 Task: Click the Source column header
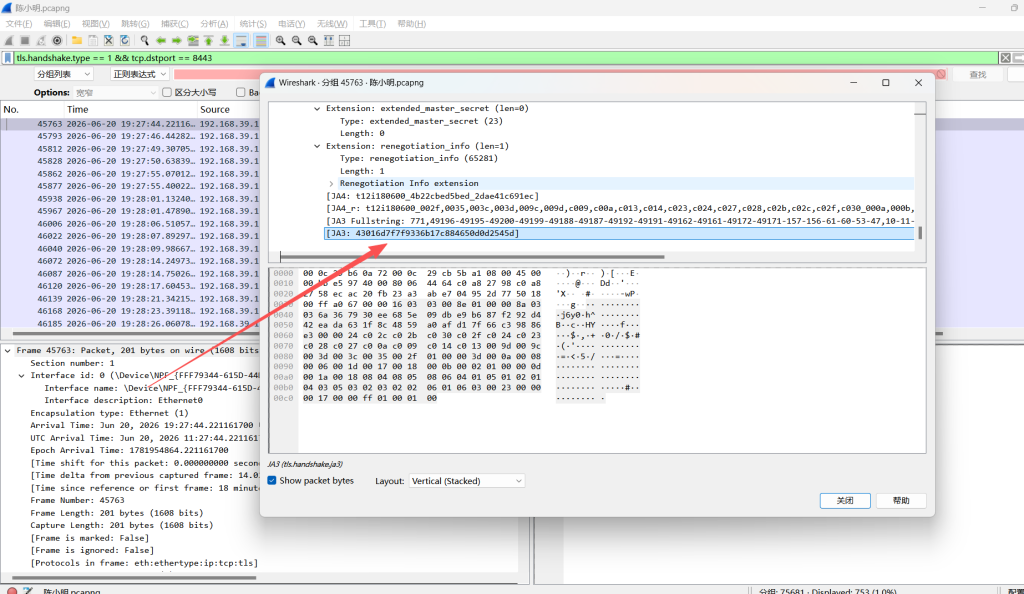click(x=229, y=110)
